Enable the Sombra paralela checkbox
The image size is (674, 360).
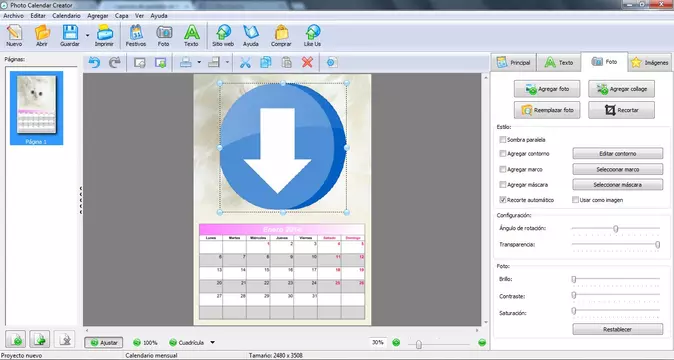coord(502,140)
